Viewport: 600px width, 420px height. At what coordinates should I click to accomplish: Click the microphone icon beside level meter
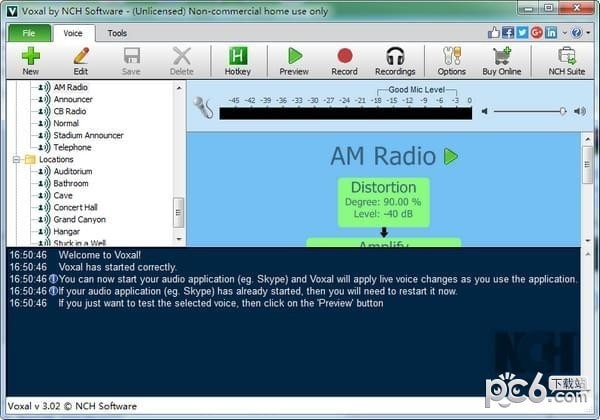point(203,107)
